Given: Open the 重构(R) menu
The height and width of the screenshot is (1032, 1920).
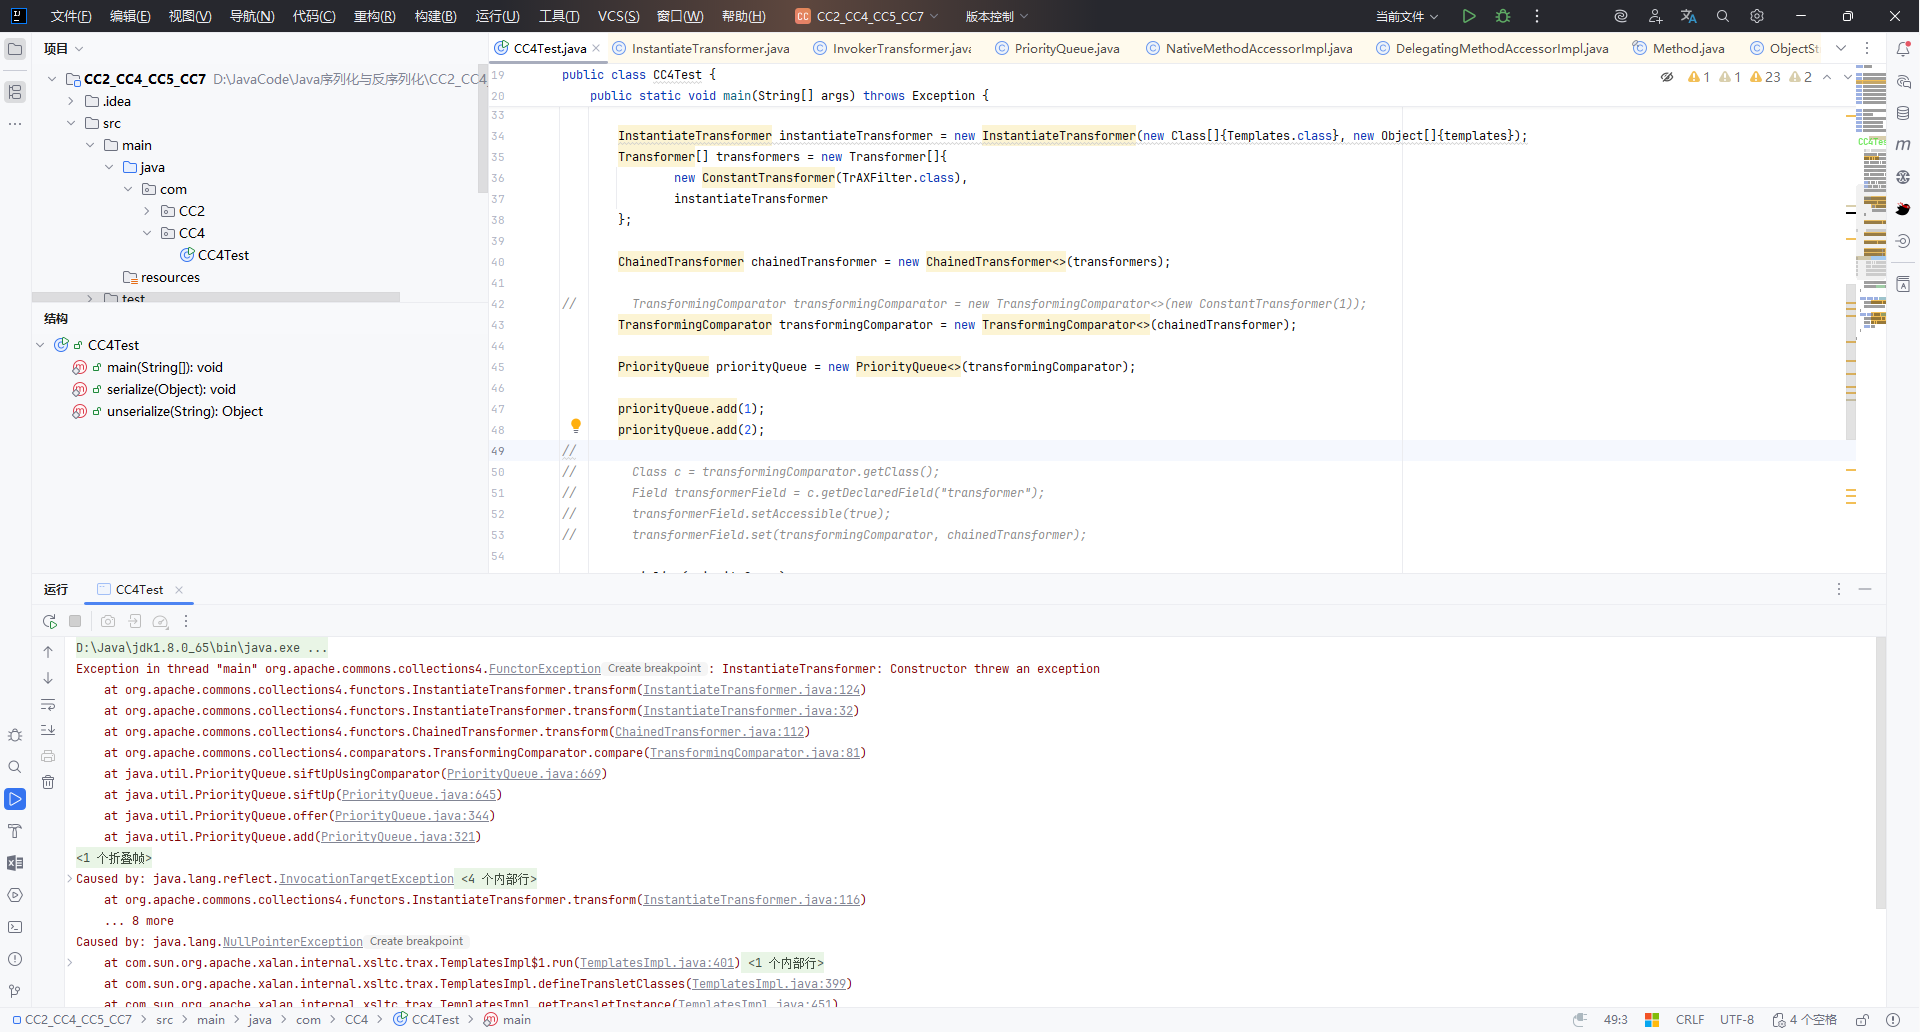Looking at the screenshot, I should 374,16.
